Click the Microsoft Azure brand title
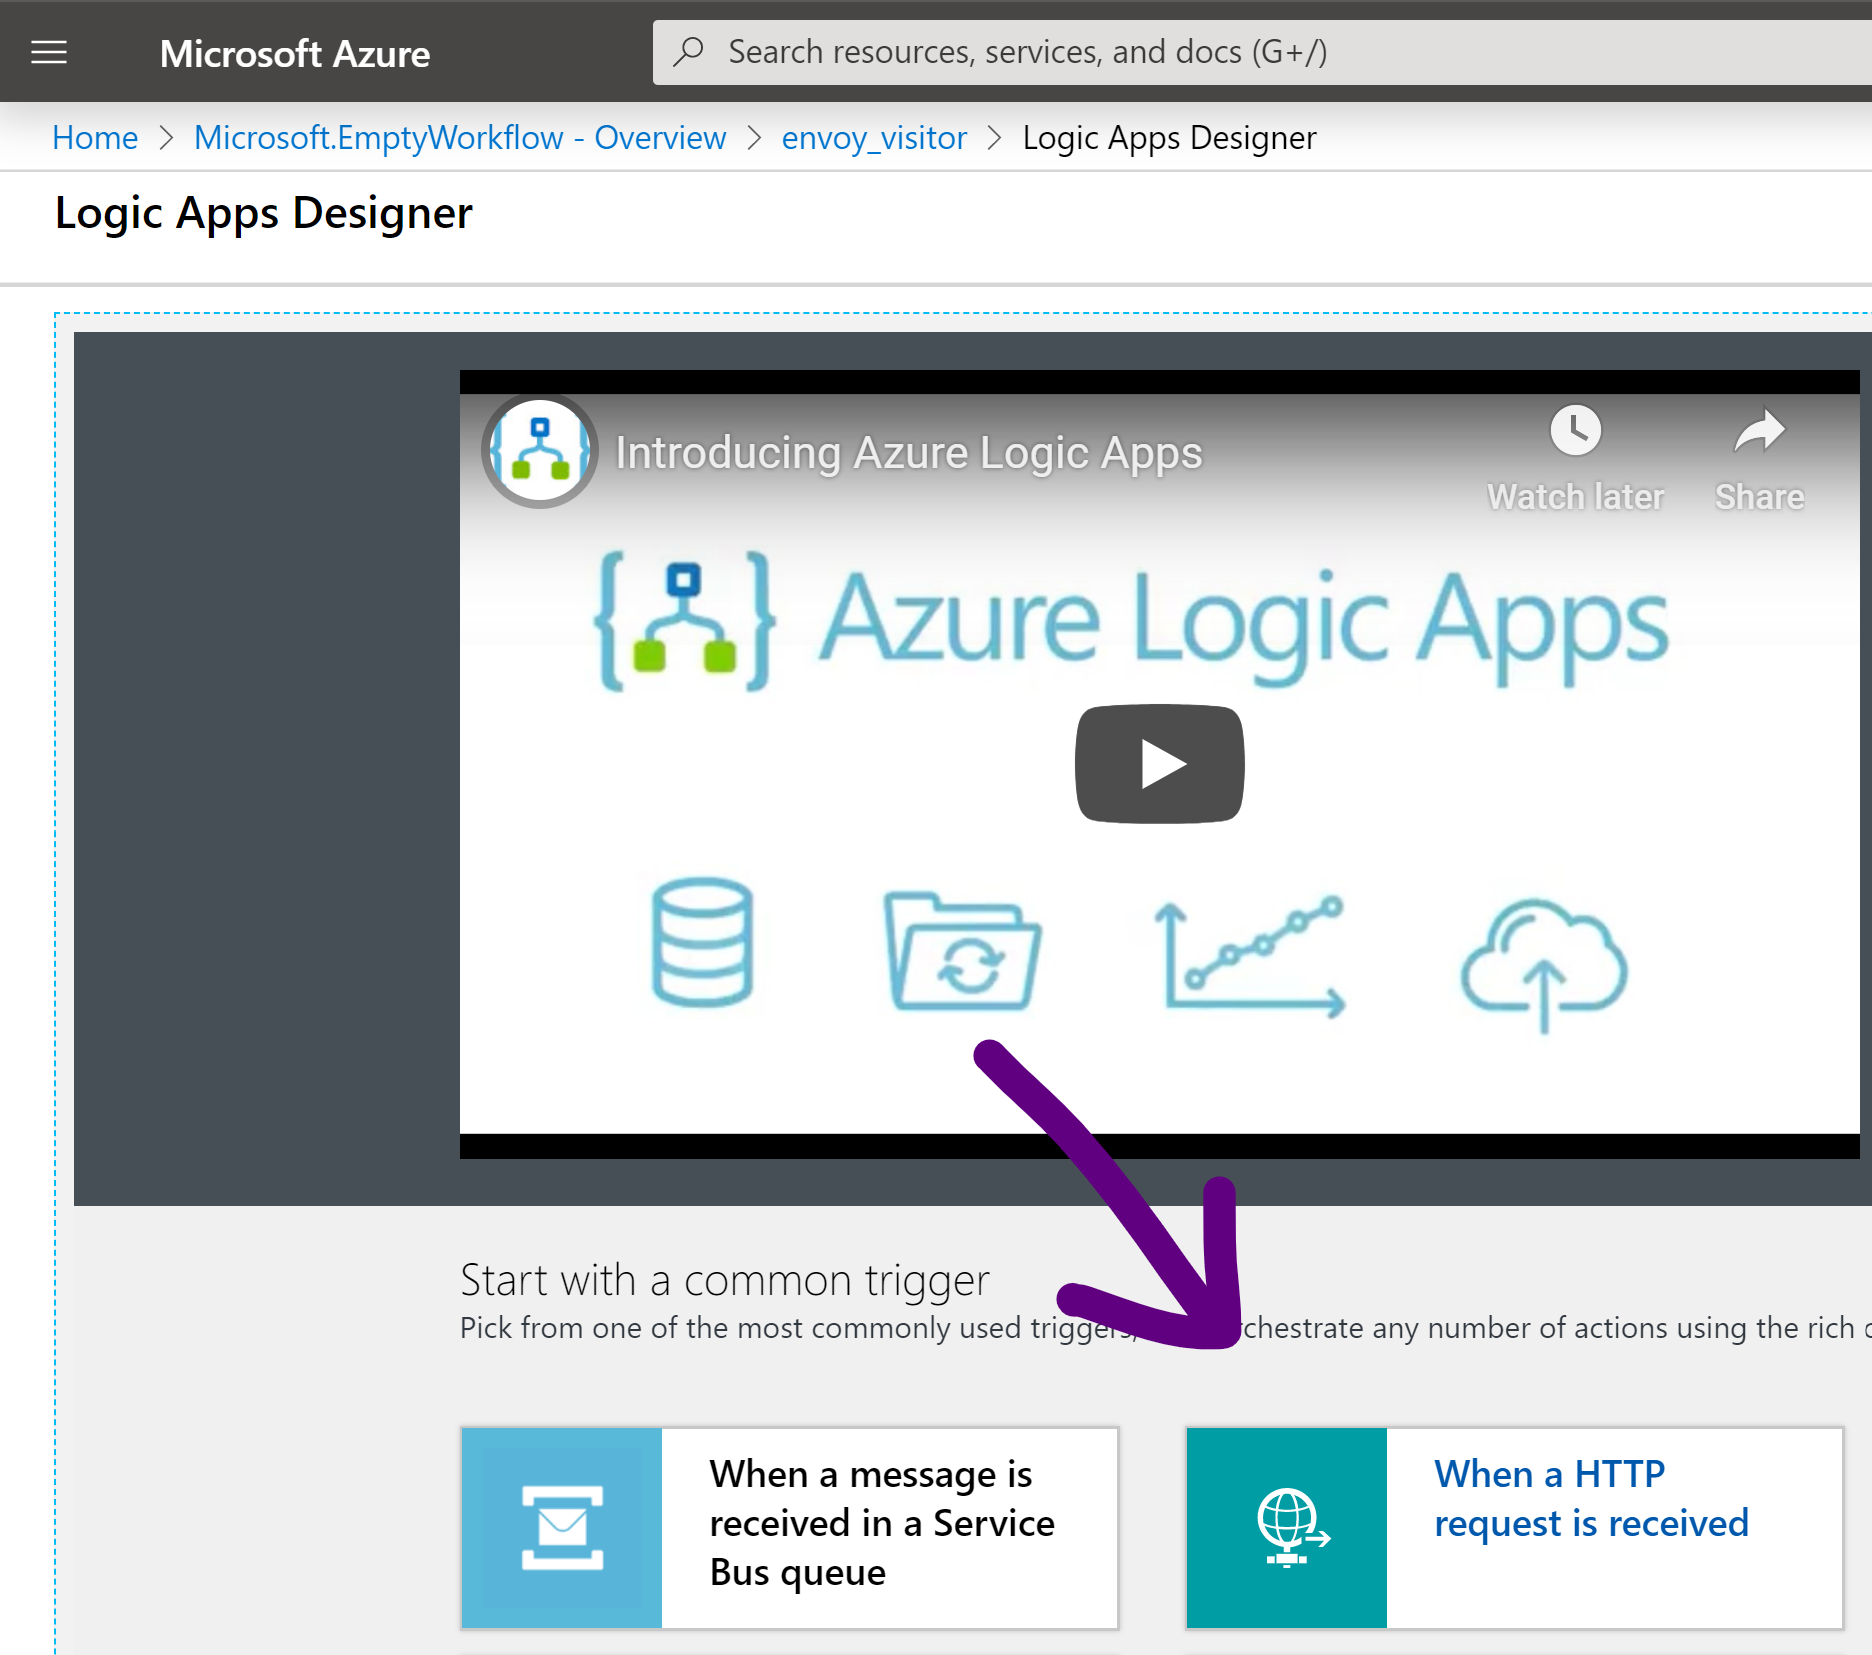This screenshot has width=1872, height=1655. [x=295, y=54]
